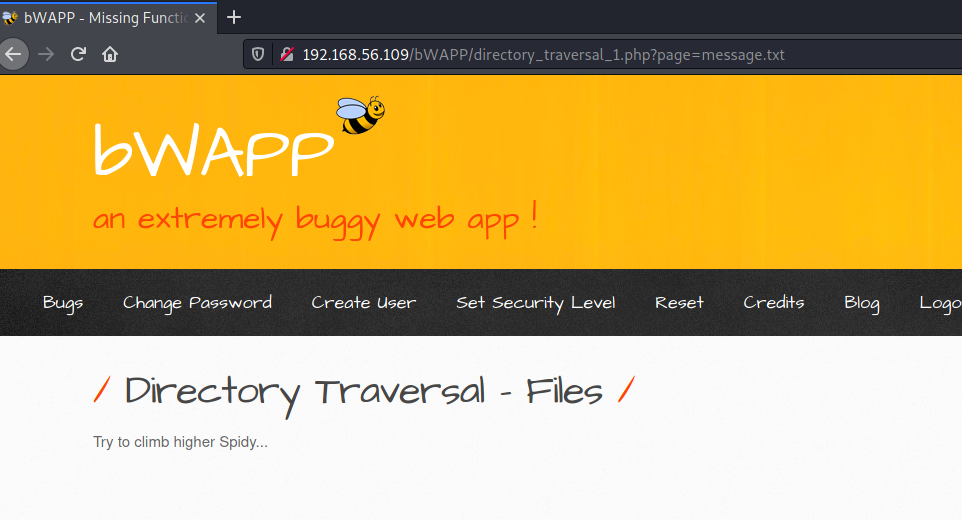962x520 pixels.
Task: Open the Credits page
Action: pos(774,302)
